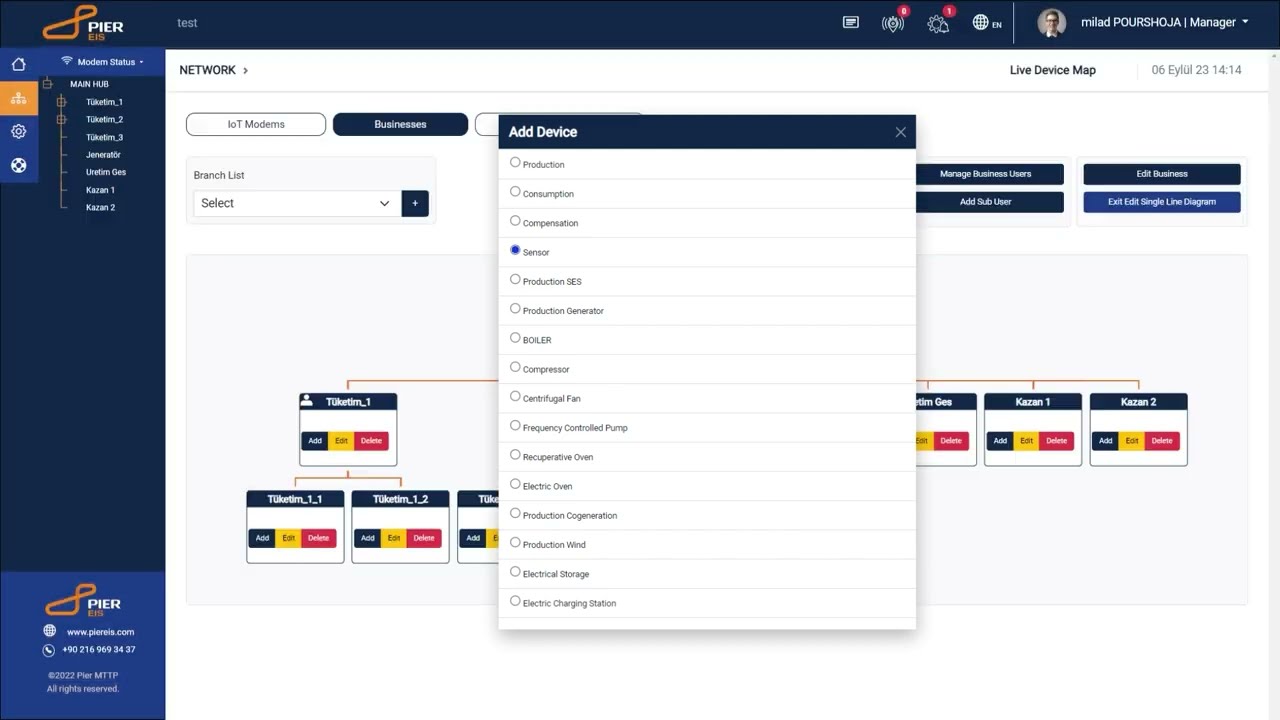
Task: Open the Modem Status dropdown
Action: (102, 62)
